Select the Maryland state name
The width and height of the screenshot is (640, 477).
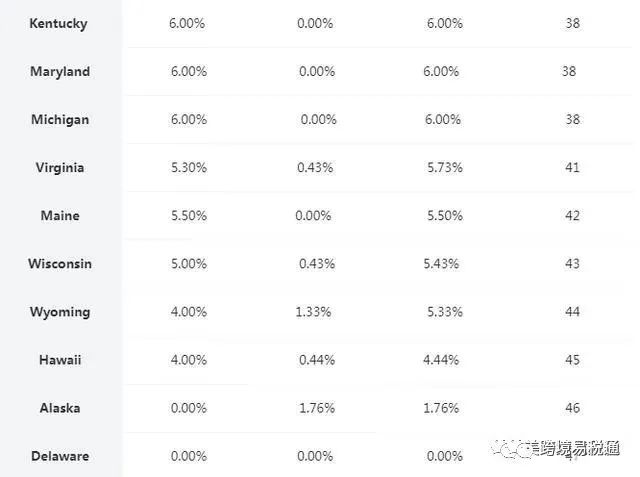[x=60, y=71]
